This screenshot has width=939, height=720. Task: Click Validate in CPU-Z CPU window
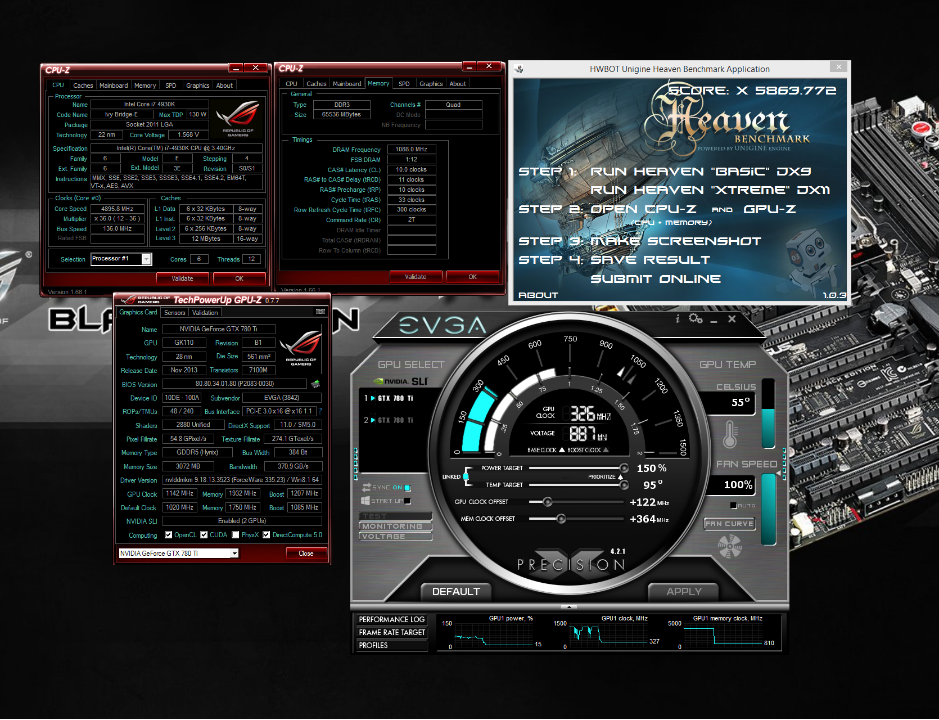coord(183,279)
